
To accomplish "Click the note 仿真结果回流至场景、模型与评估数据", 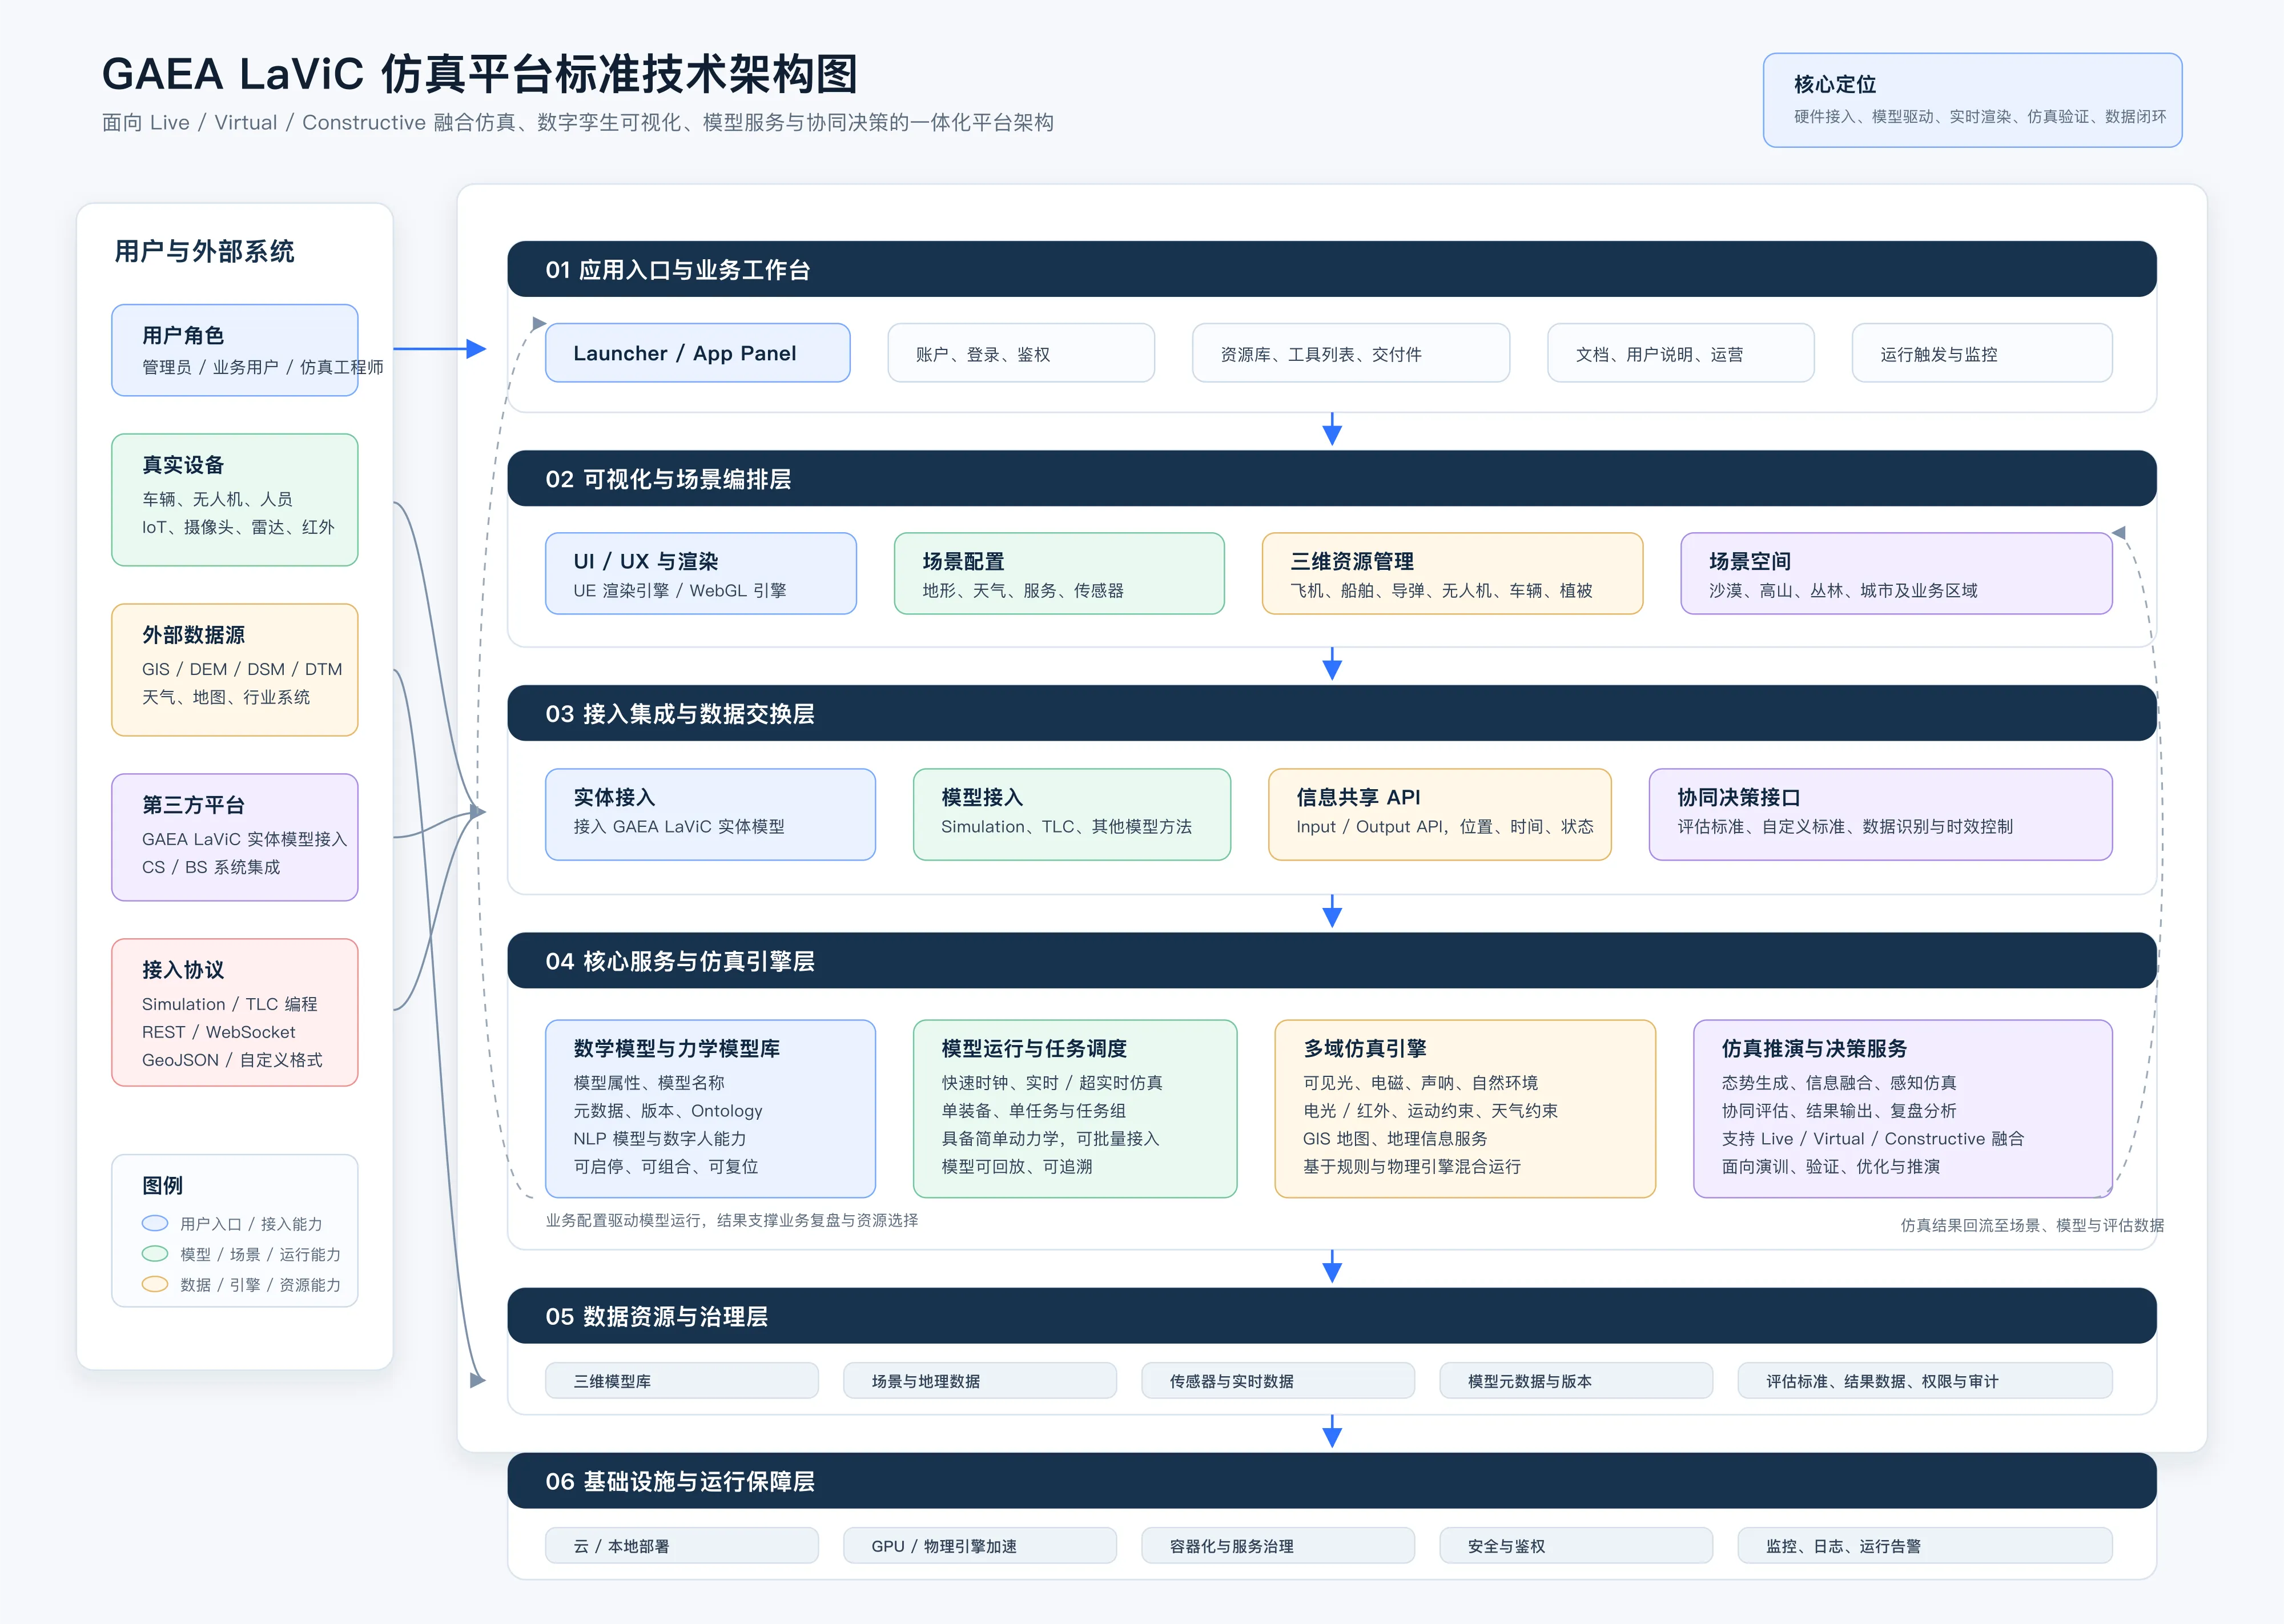I will click(x=2032, y=1225).
